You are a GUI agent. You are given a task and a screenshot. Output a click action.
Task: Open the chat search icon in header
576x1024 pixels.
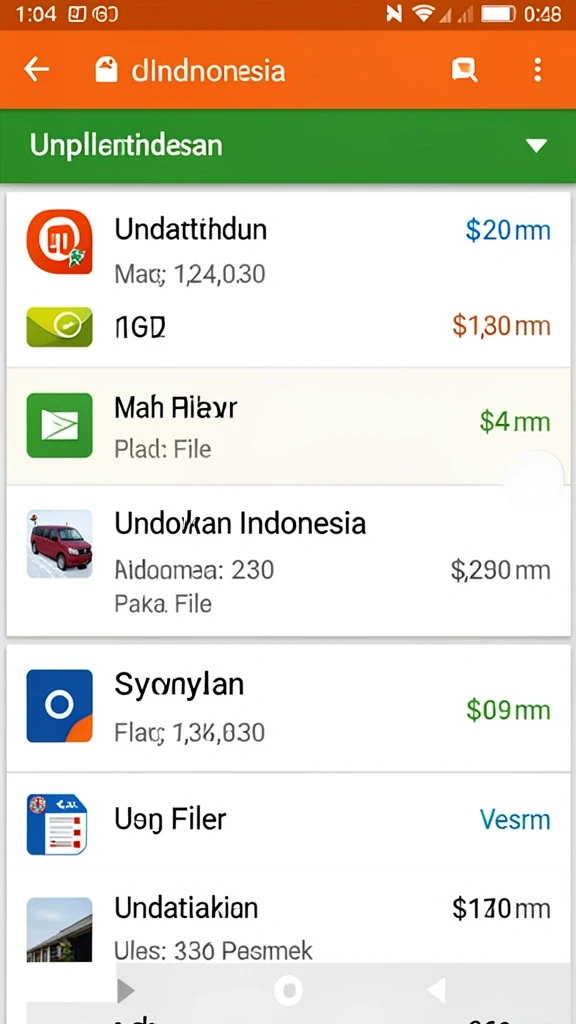pyautogui.click(x=464, y=69)
